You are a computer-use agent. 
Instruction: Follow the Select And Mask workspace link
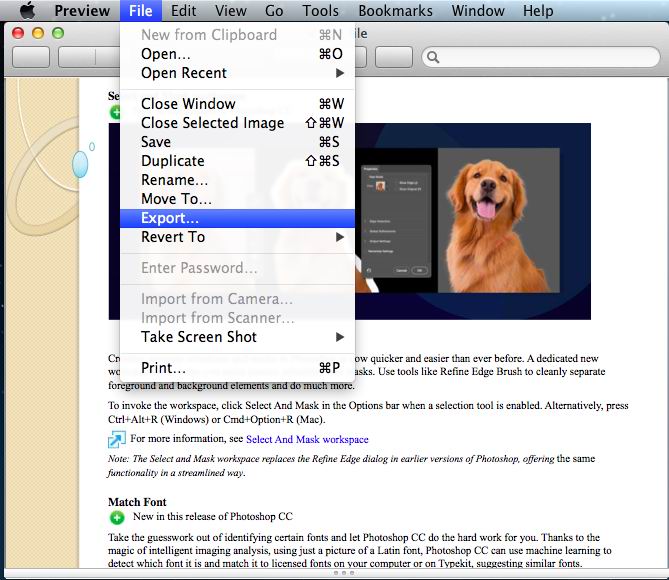(x=307, y=439)
